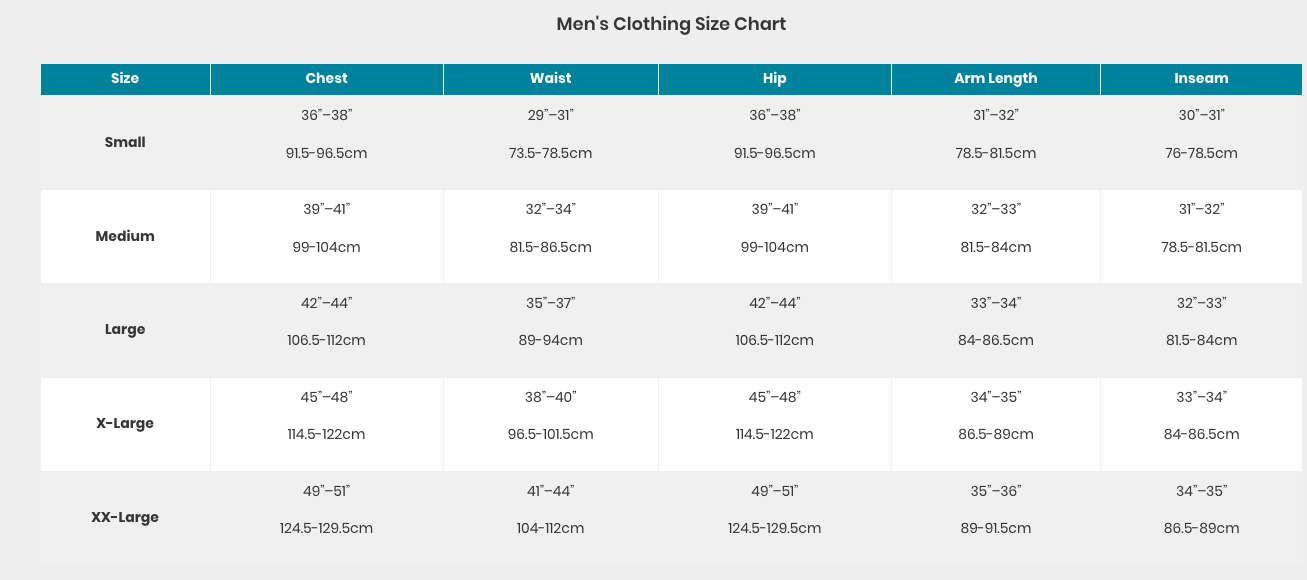Select XX-Large waist value 104-112cm
The image size is (1307, 580).
click(x=550, y=528)
